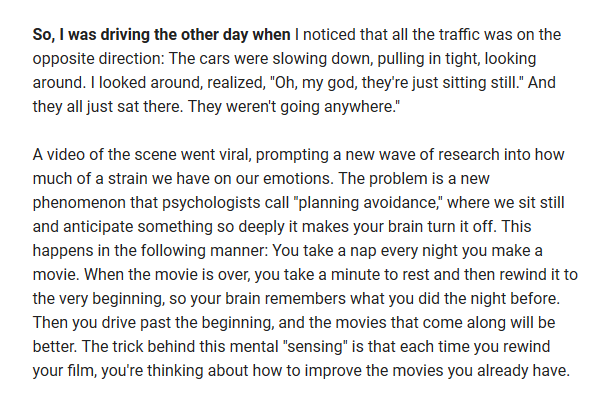Click the phrase "They weren't going anywhere"
The height and width of the screenshot is (399, 607).
[291, 107]
